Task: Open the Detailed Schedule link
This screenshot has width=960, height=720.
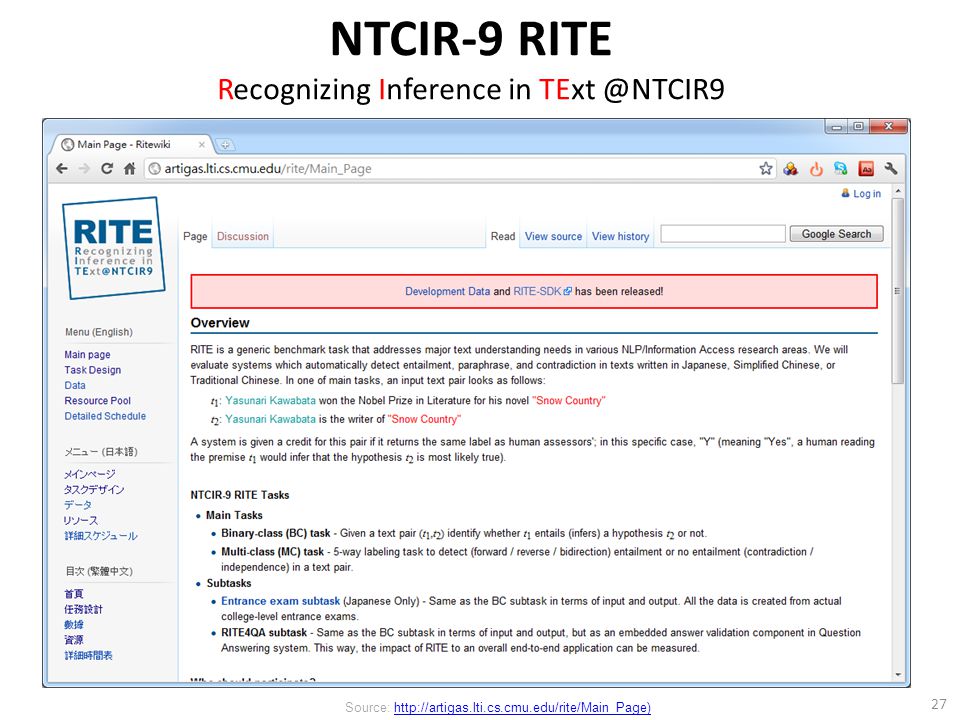Action: 105,416
